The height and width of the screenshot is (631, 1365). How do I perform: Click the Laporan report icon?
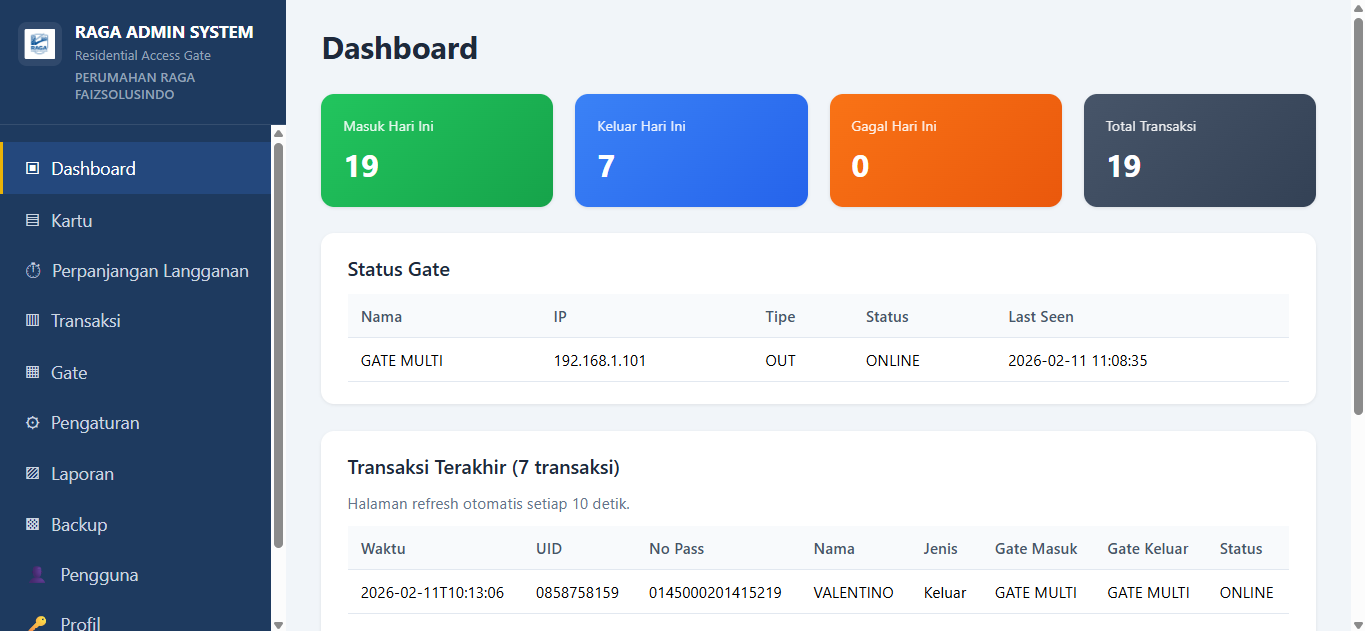[x=32, y=474]
